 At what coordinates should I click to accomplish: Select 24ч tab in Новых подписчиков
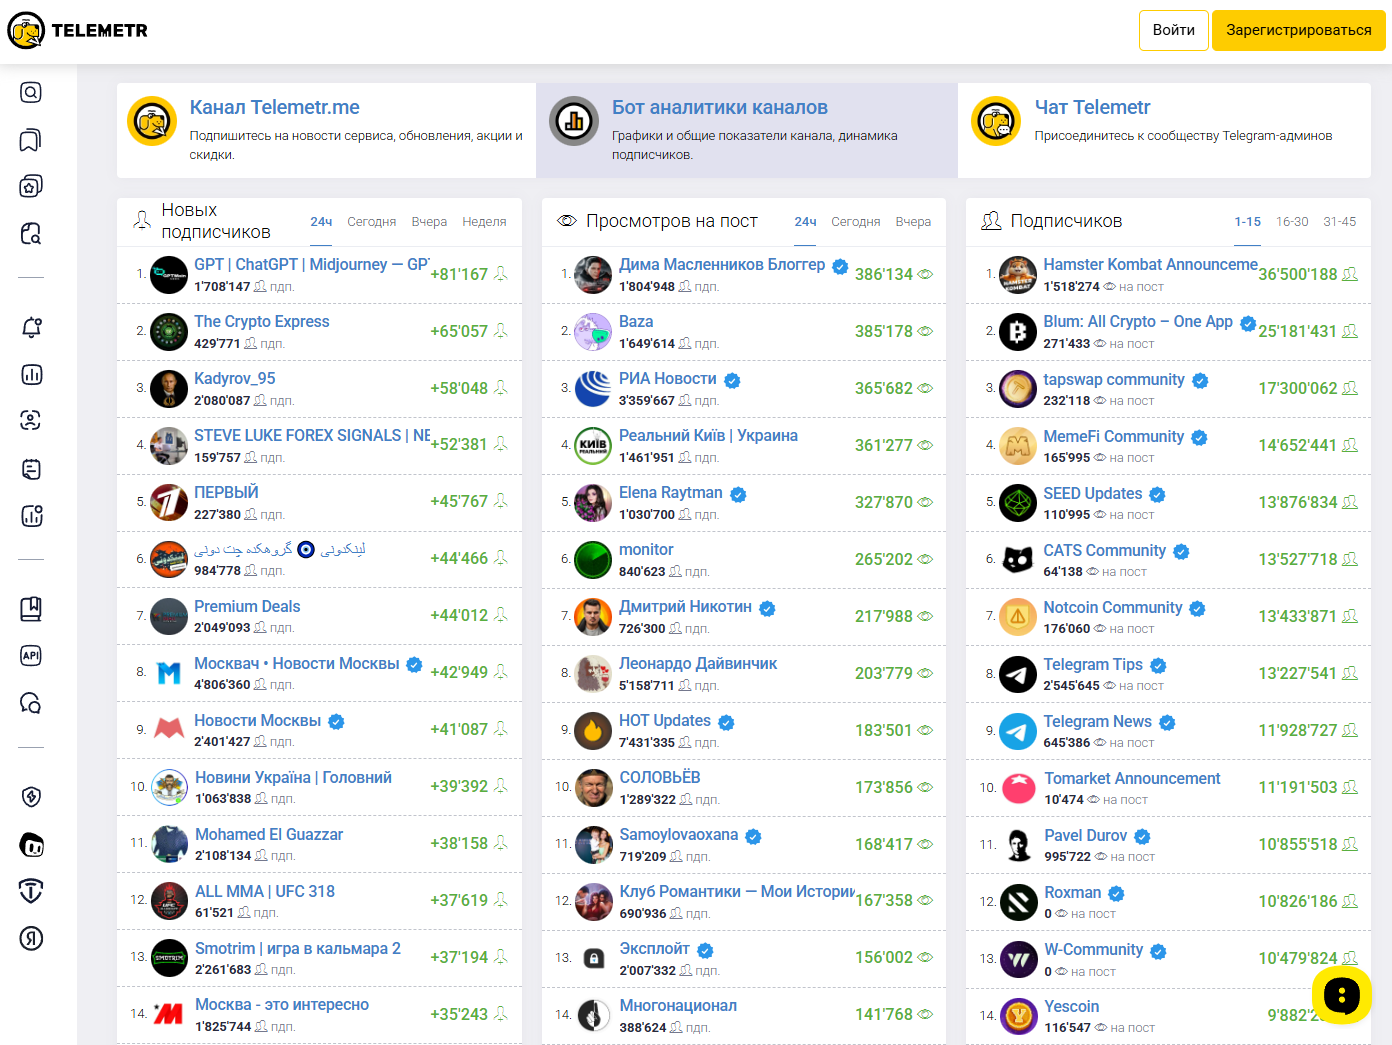coord(321,222)
